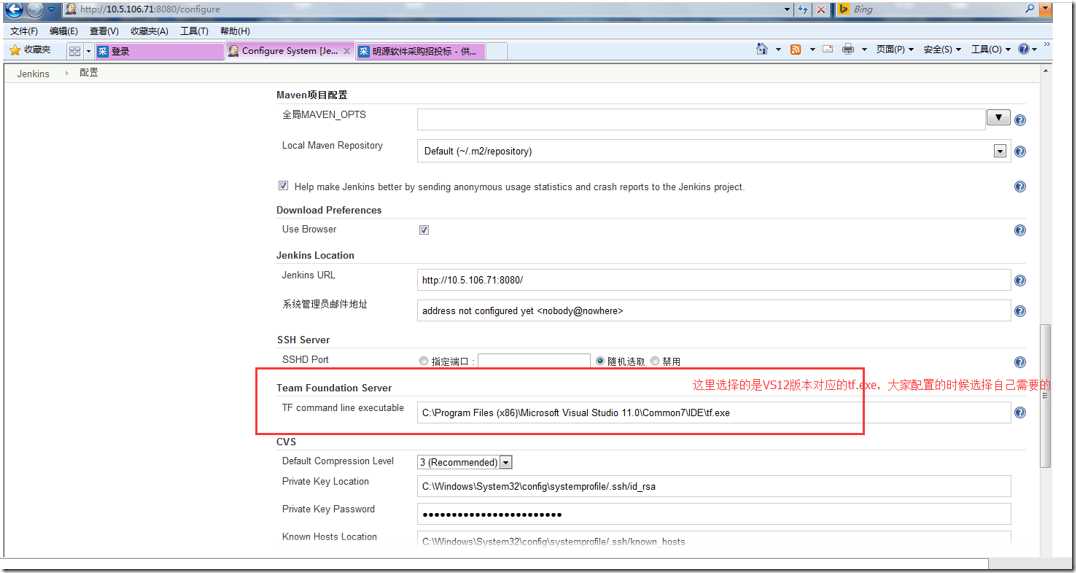Viewport: 1076px width, 573px height.
Task: Click the browser Forward arrow button
Action: (34, 9)
